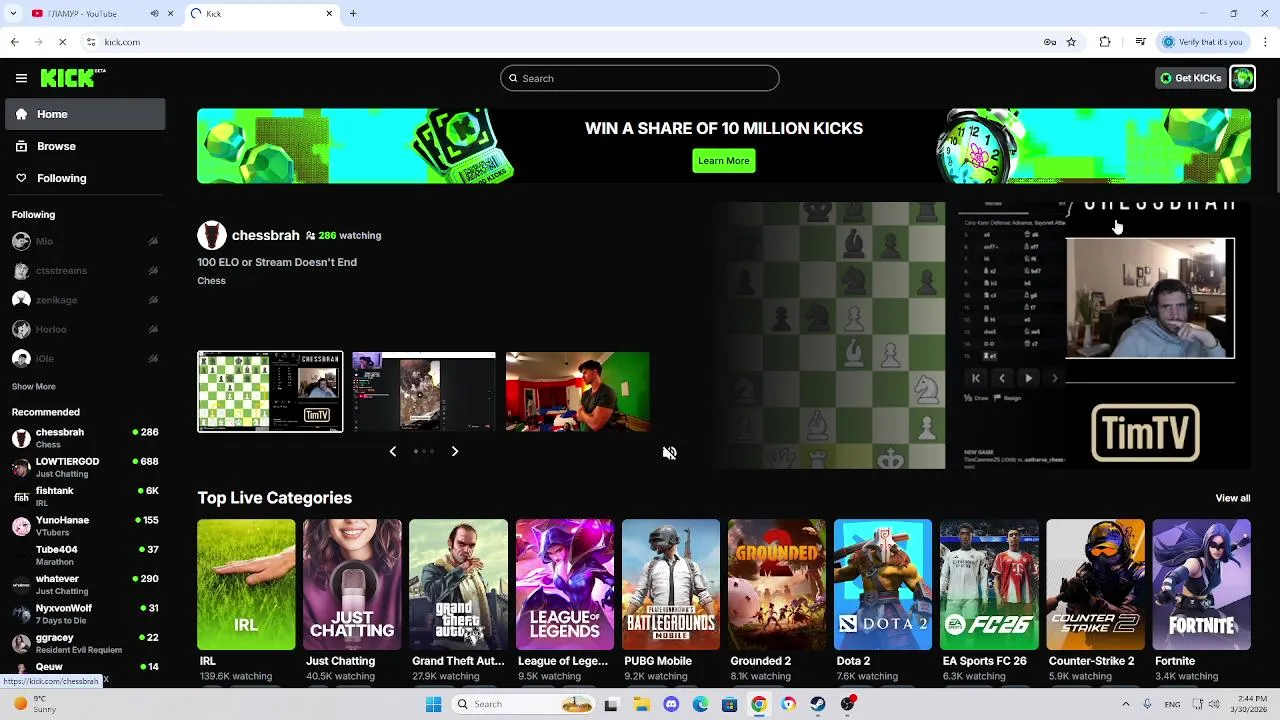Open Following in sidebar

[x=85, y=178]
